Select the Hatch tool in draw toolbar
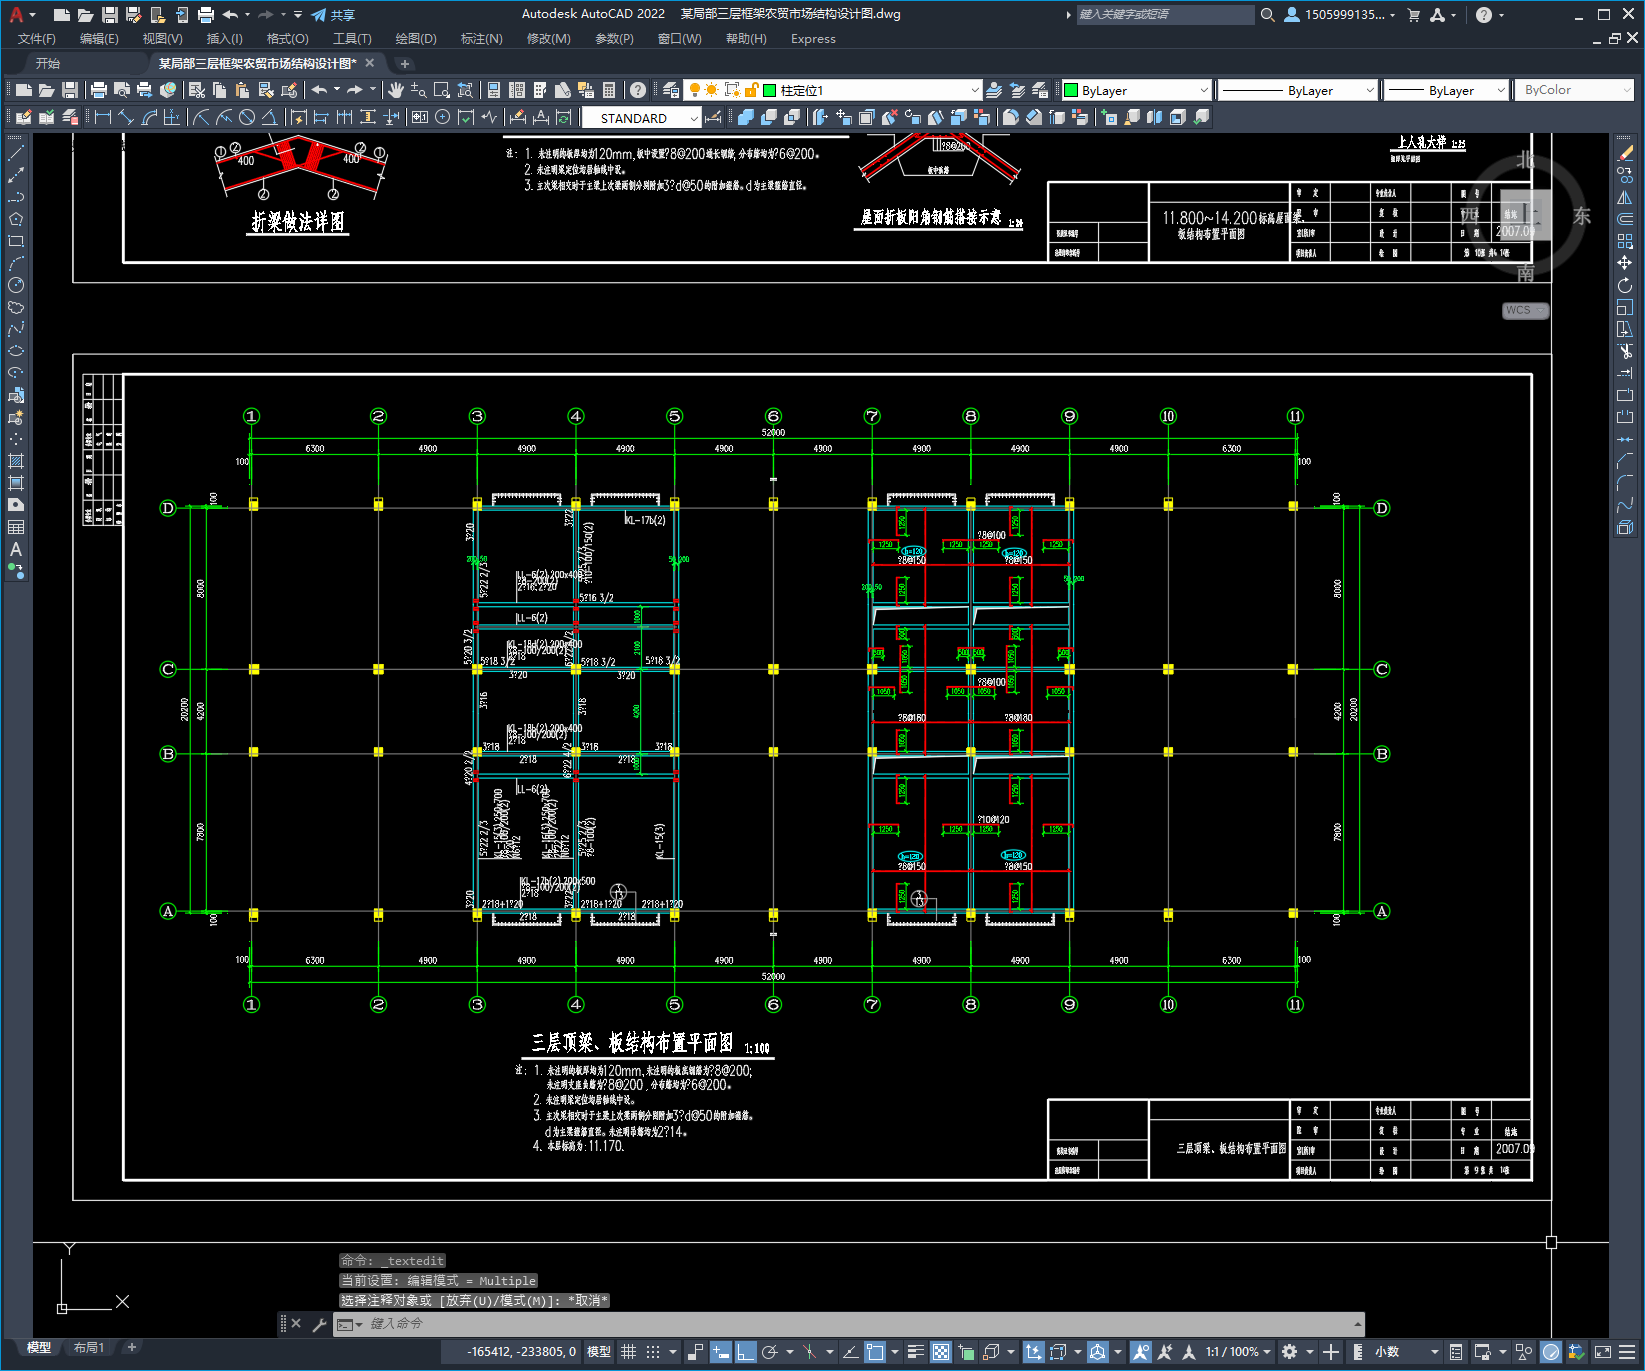The width and height of the screenshot is (1645, 1371). [16, 461]
